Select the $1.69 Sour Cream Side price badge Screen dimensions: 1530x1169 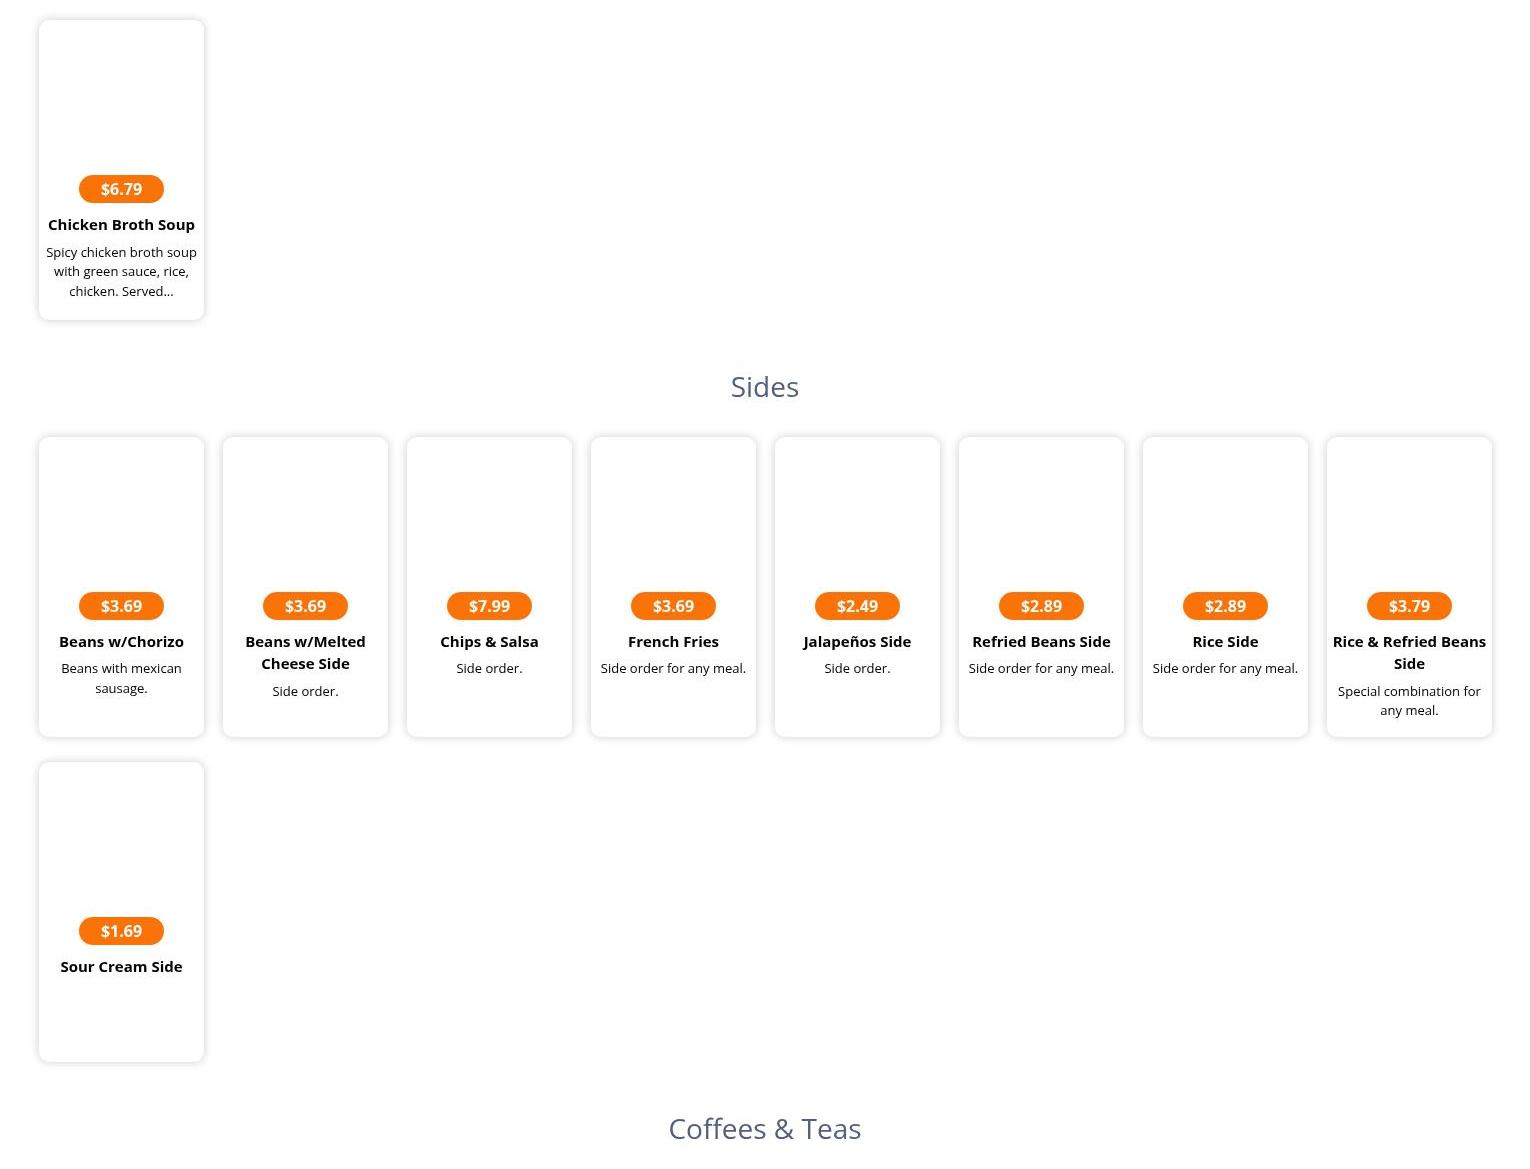[x=121, y=931]
